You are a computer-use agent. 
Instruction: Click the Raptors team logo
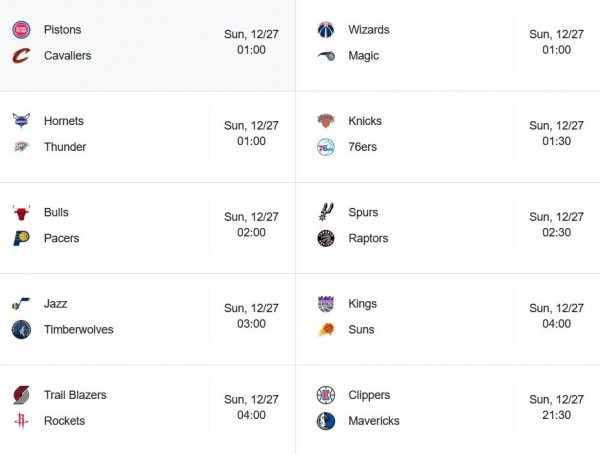coord(326,238)
